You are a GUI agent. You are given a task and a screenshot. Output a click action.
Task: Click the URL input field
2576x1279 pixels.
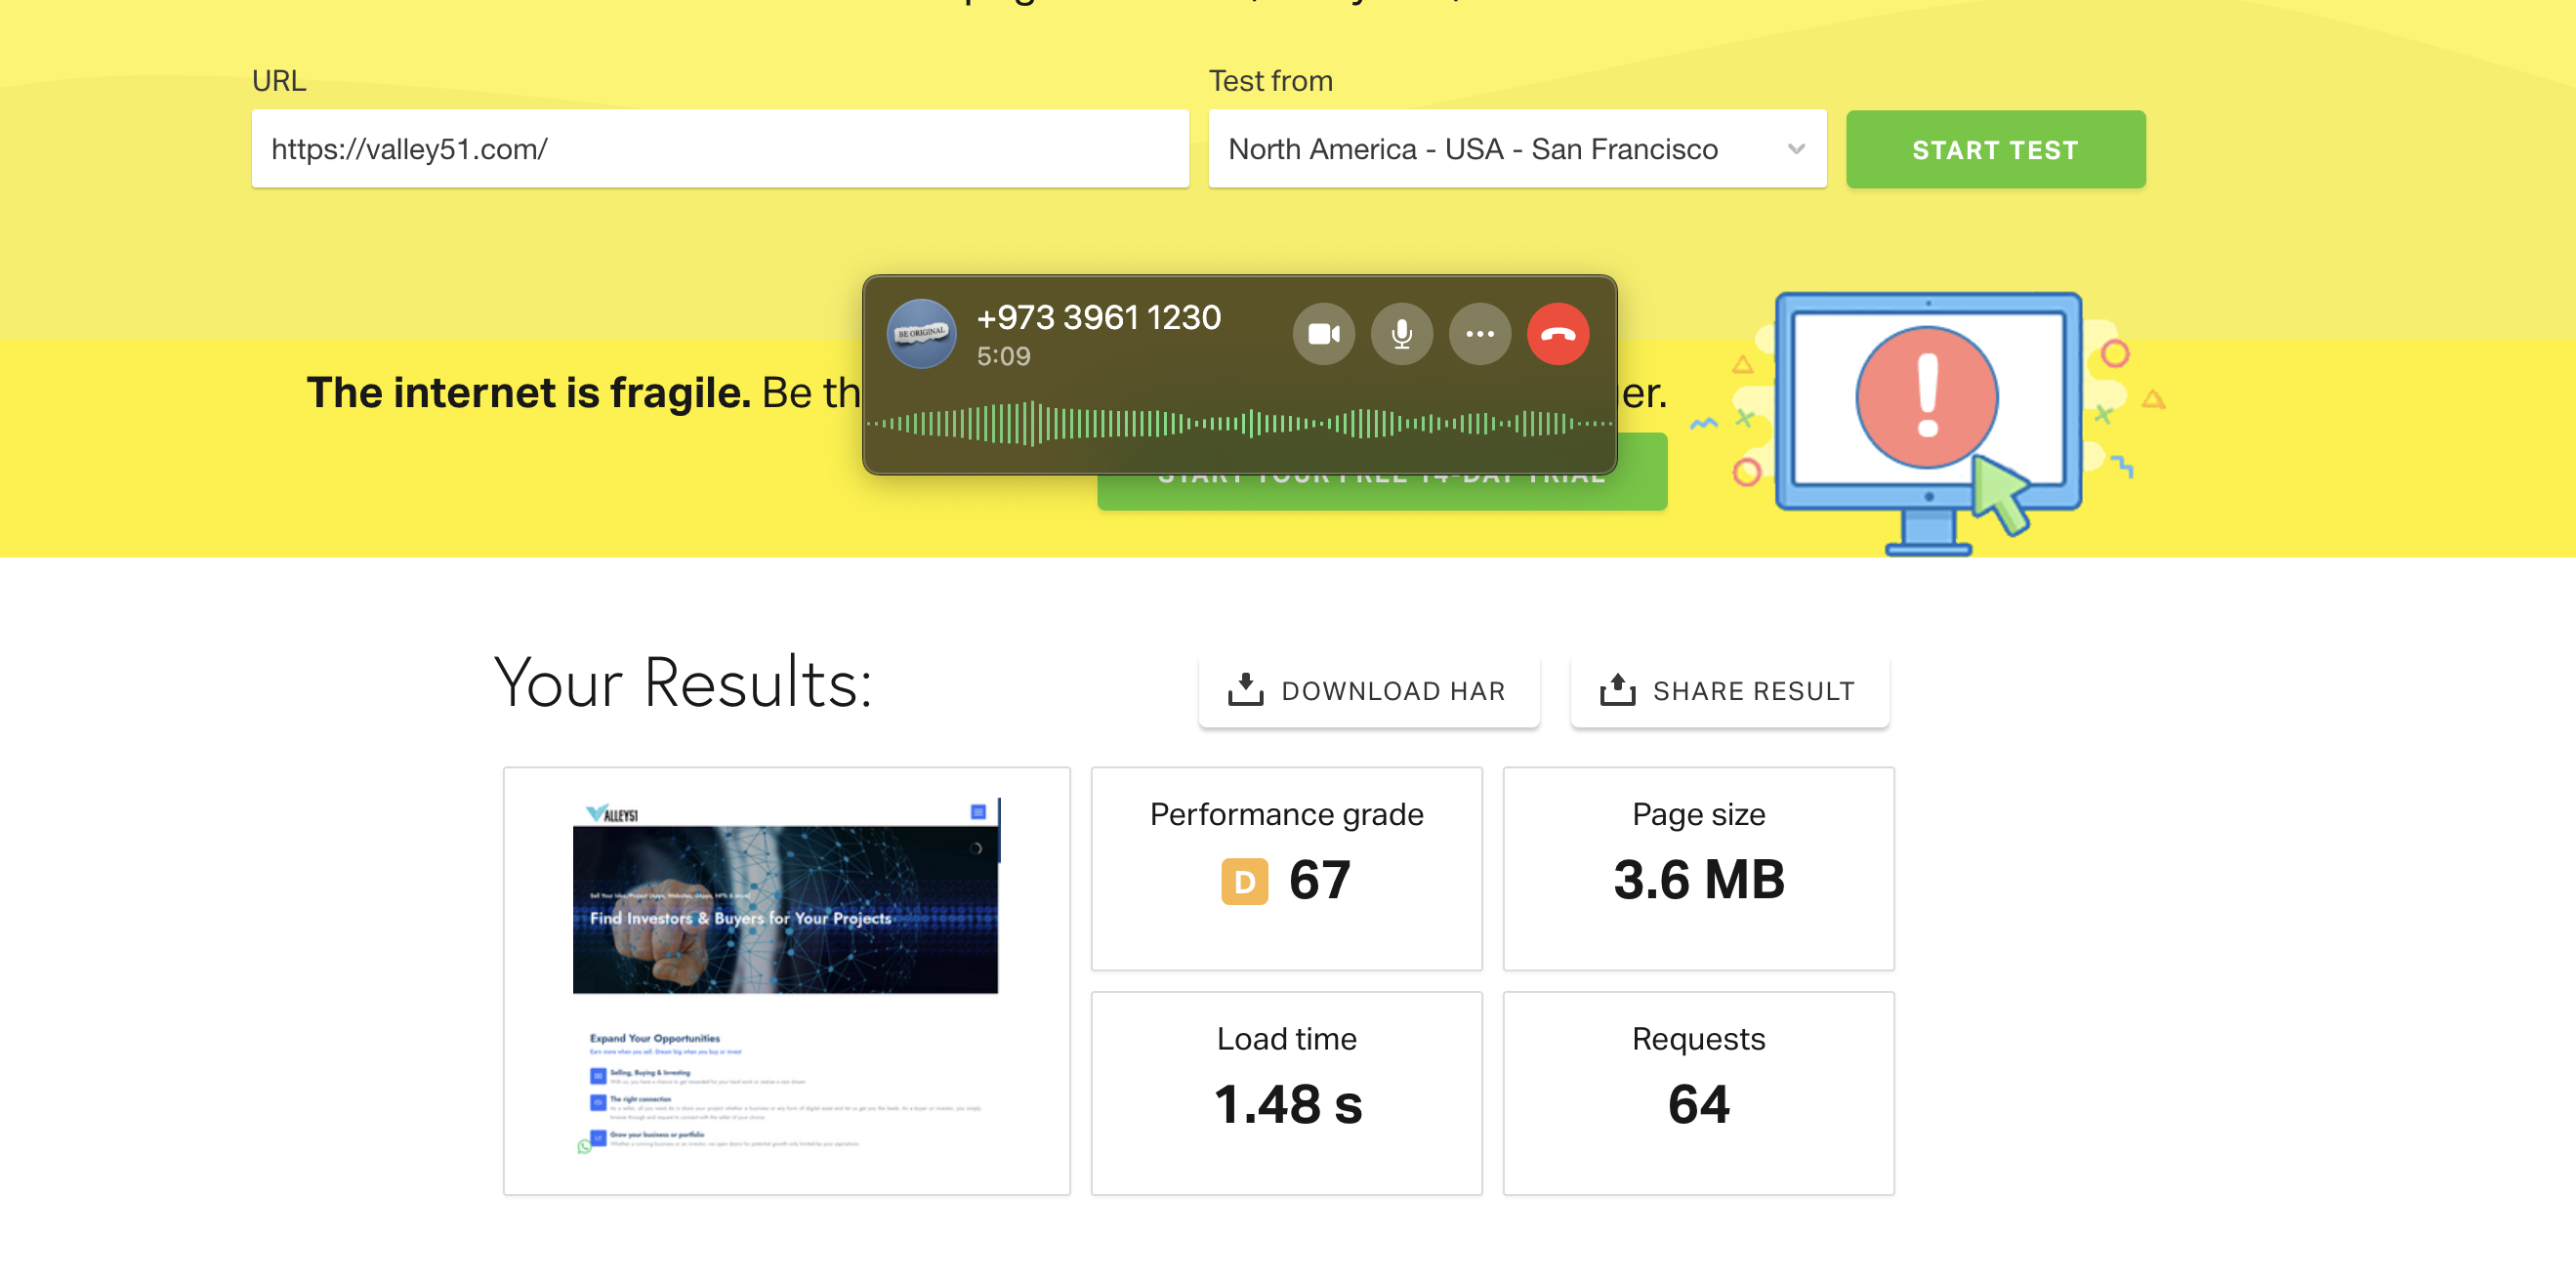tap(720, 149)
